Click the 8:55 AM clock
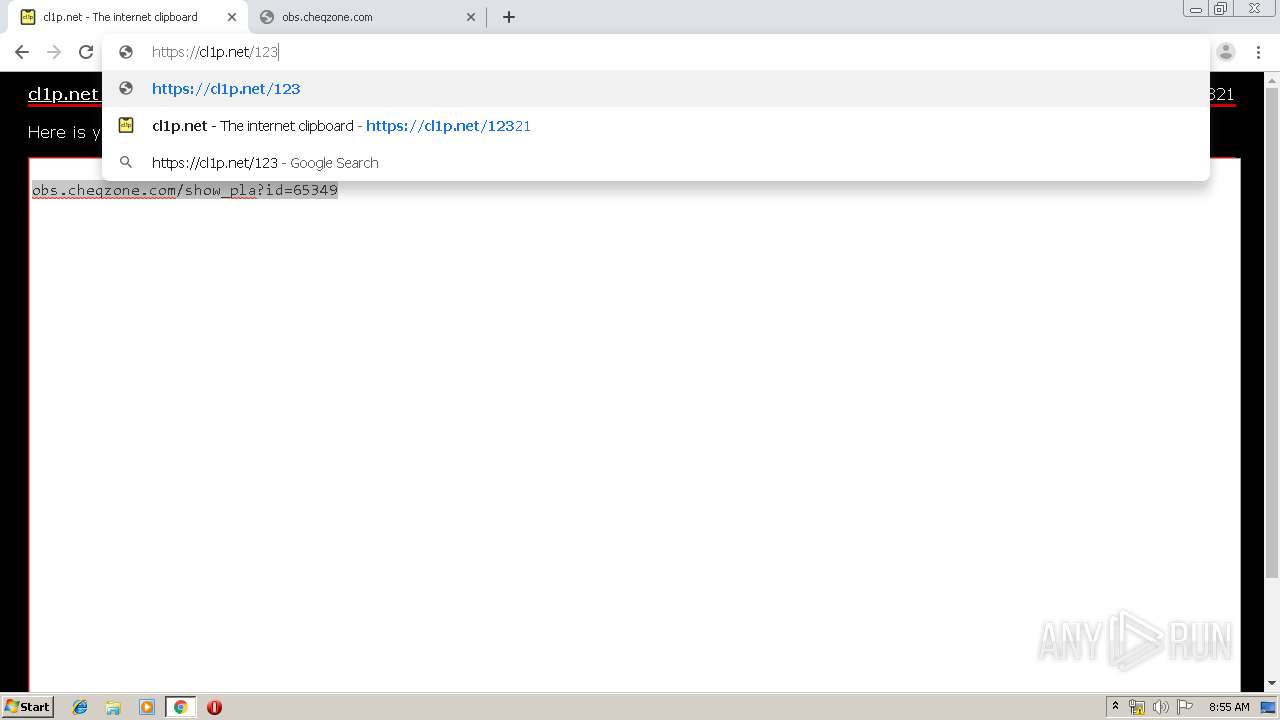The height and width of the screenshot is (720, 1280). pos(1229,707)
